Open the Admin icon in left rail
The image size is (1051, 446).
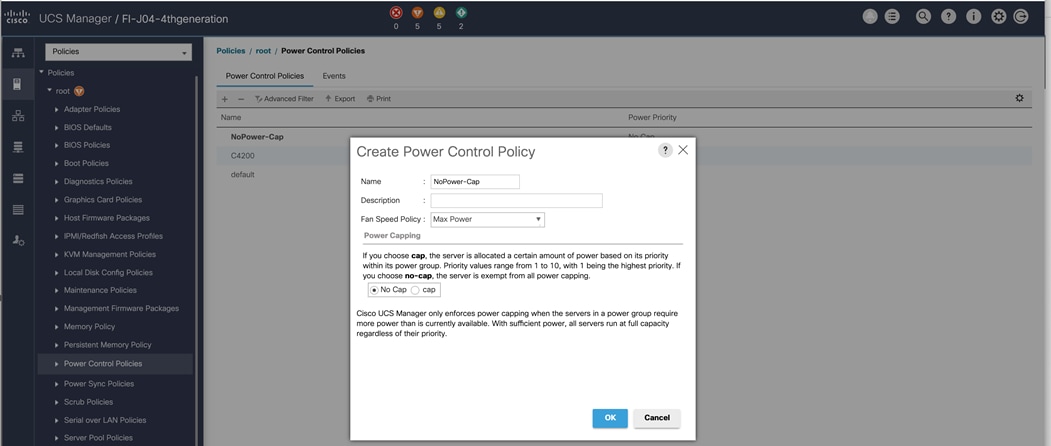pos(18,241)
